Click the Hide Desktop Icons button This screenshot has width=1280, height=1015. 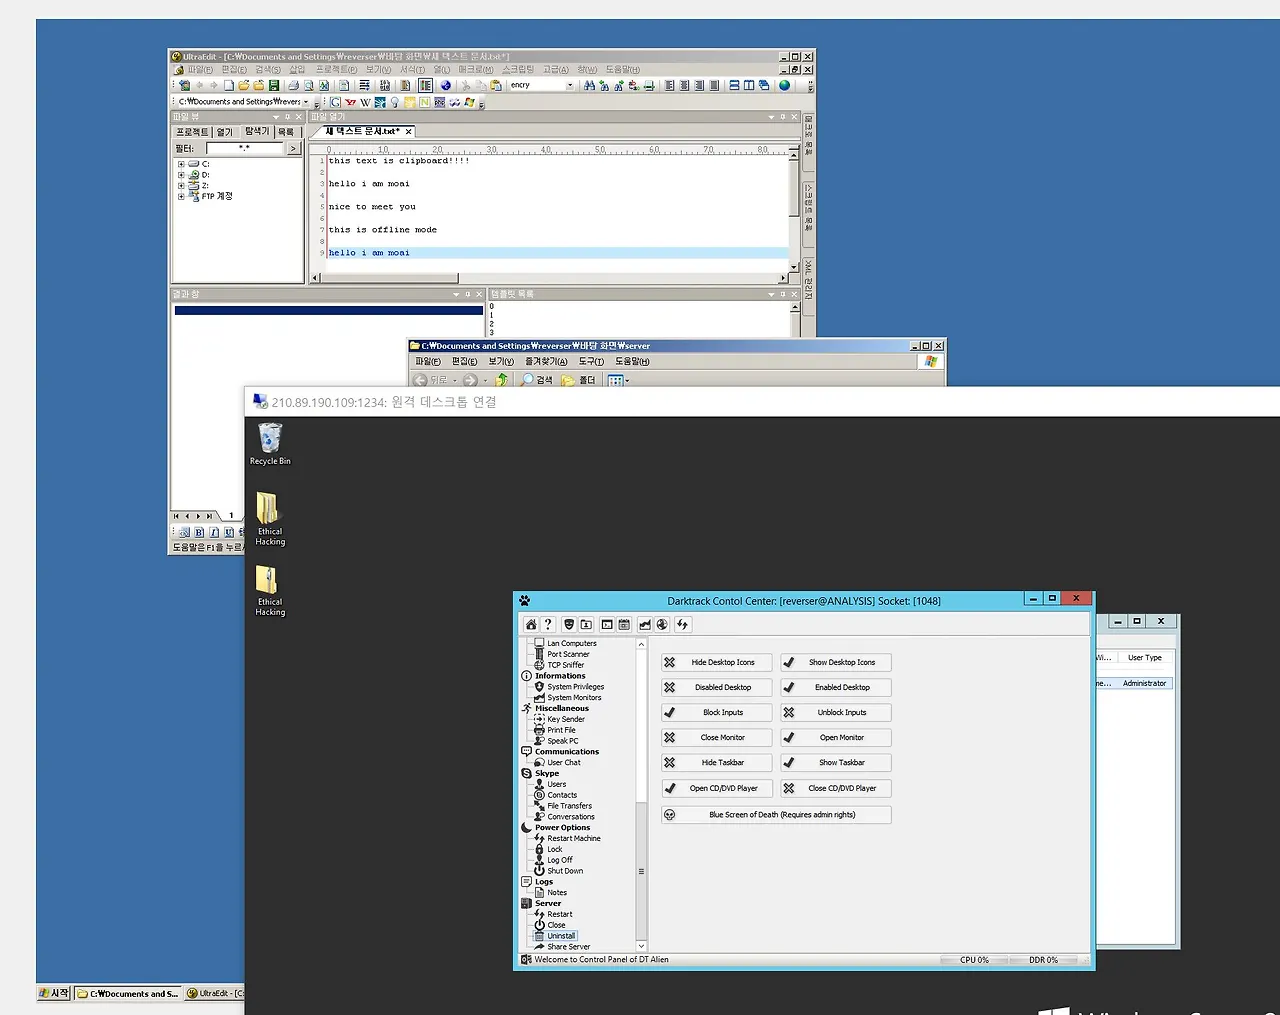[716, 662]
